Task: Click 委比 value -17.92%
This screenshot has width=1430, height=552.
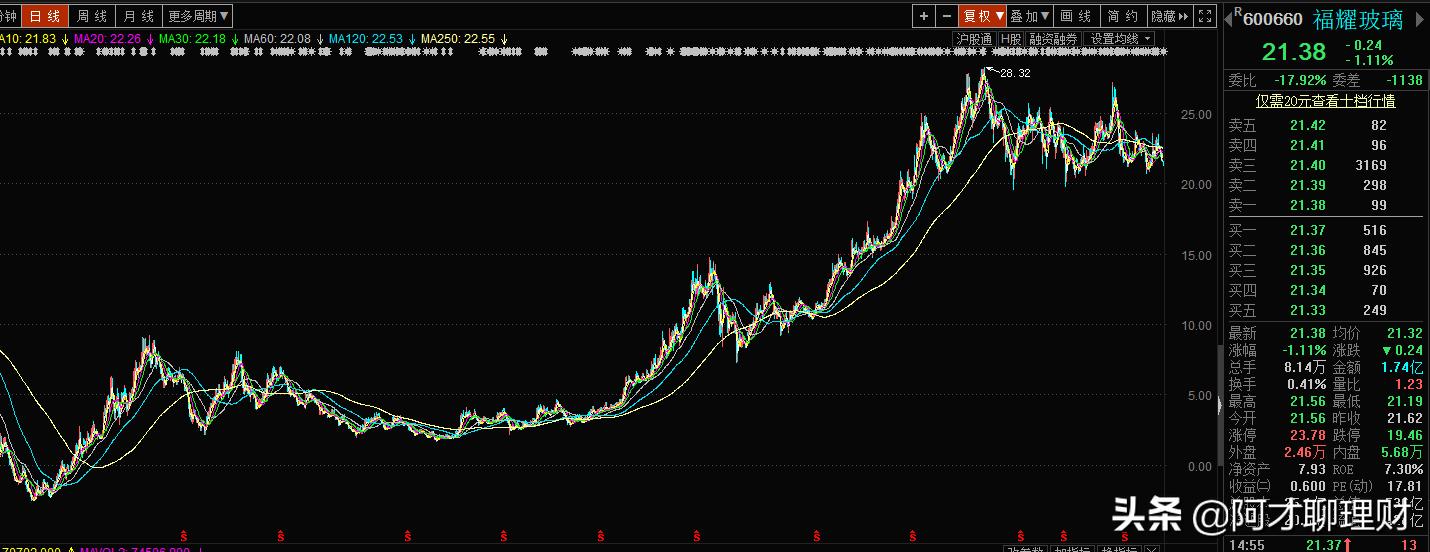Action: [1300, 80]
